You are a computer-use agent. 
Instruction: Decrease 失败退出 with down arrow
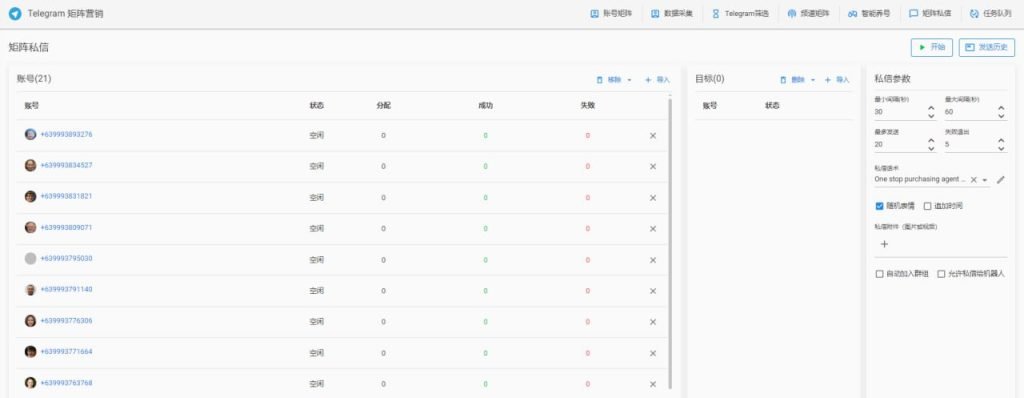coord(1001,148)
